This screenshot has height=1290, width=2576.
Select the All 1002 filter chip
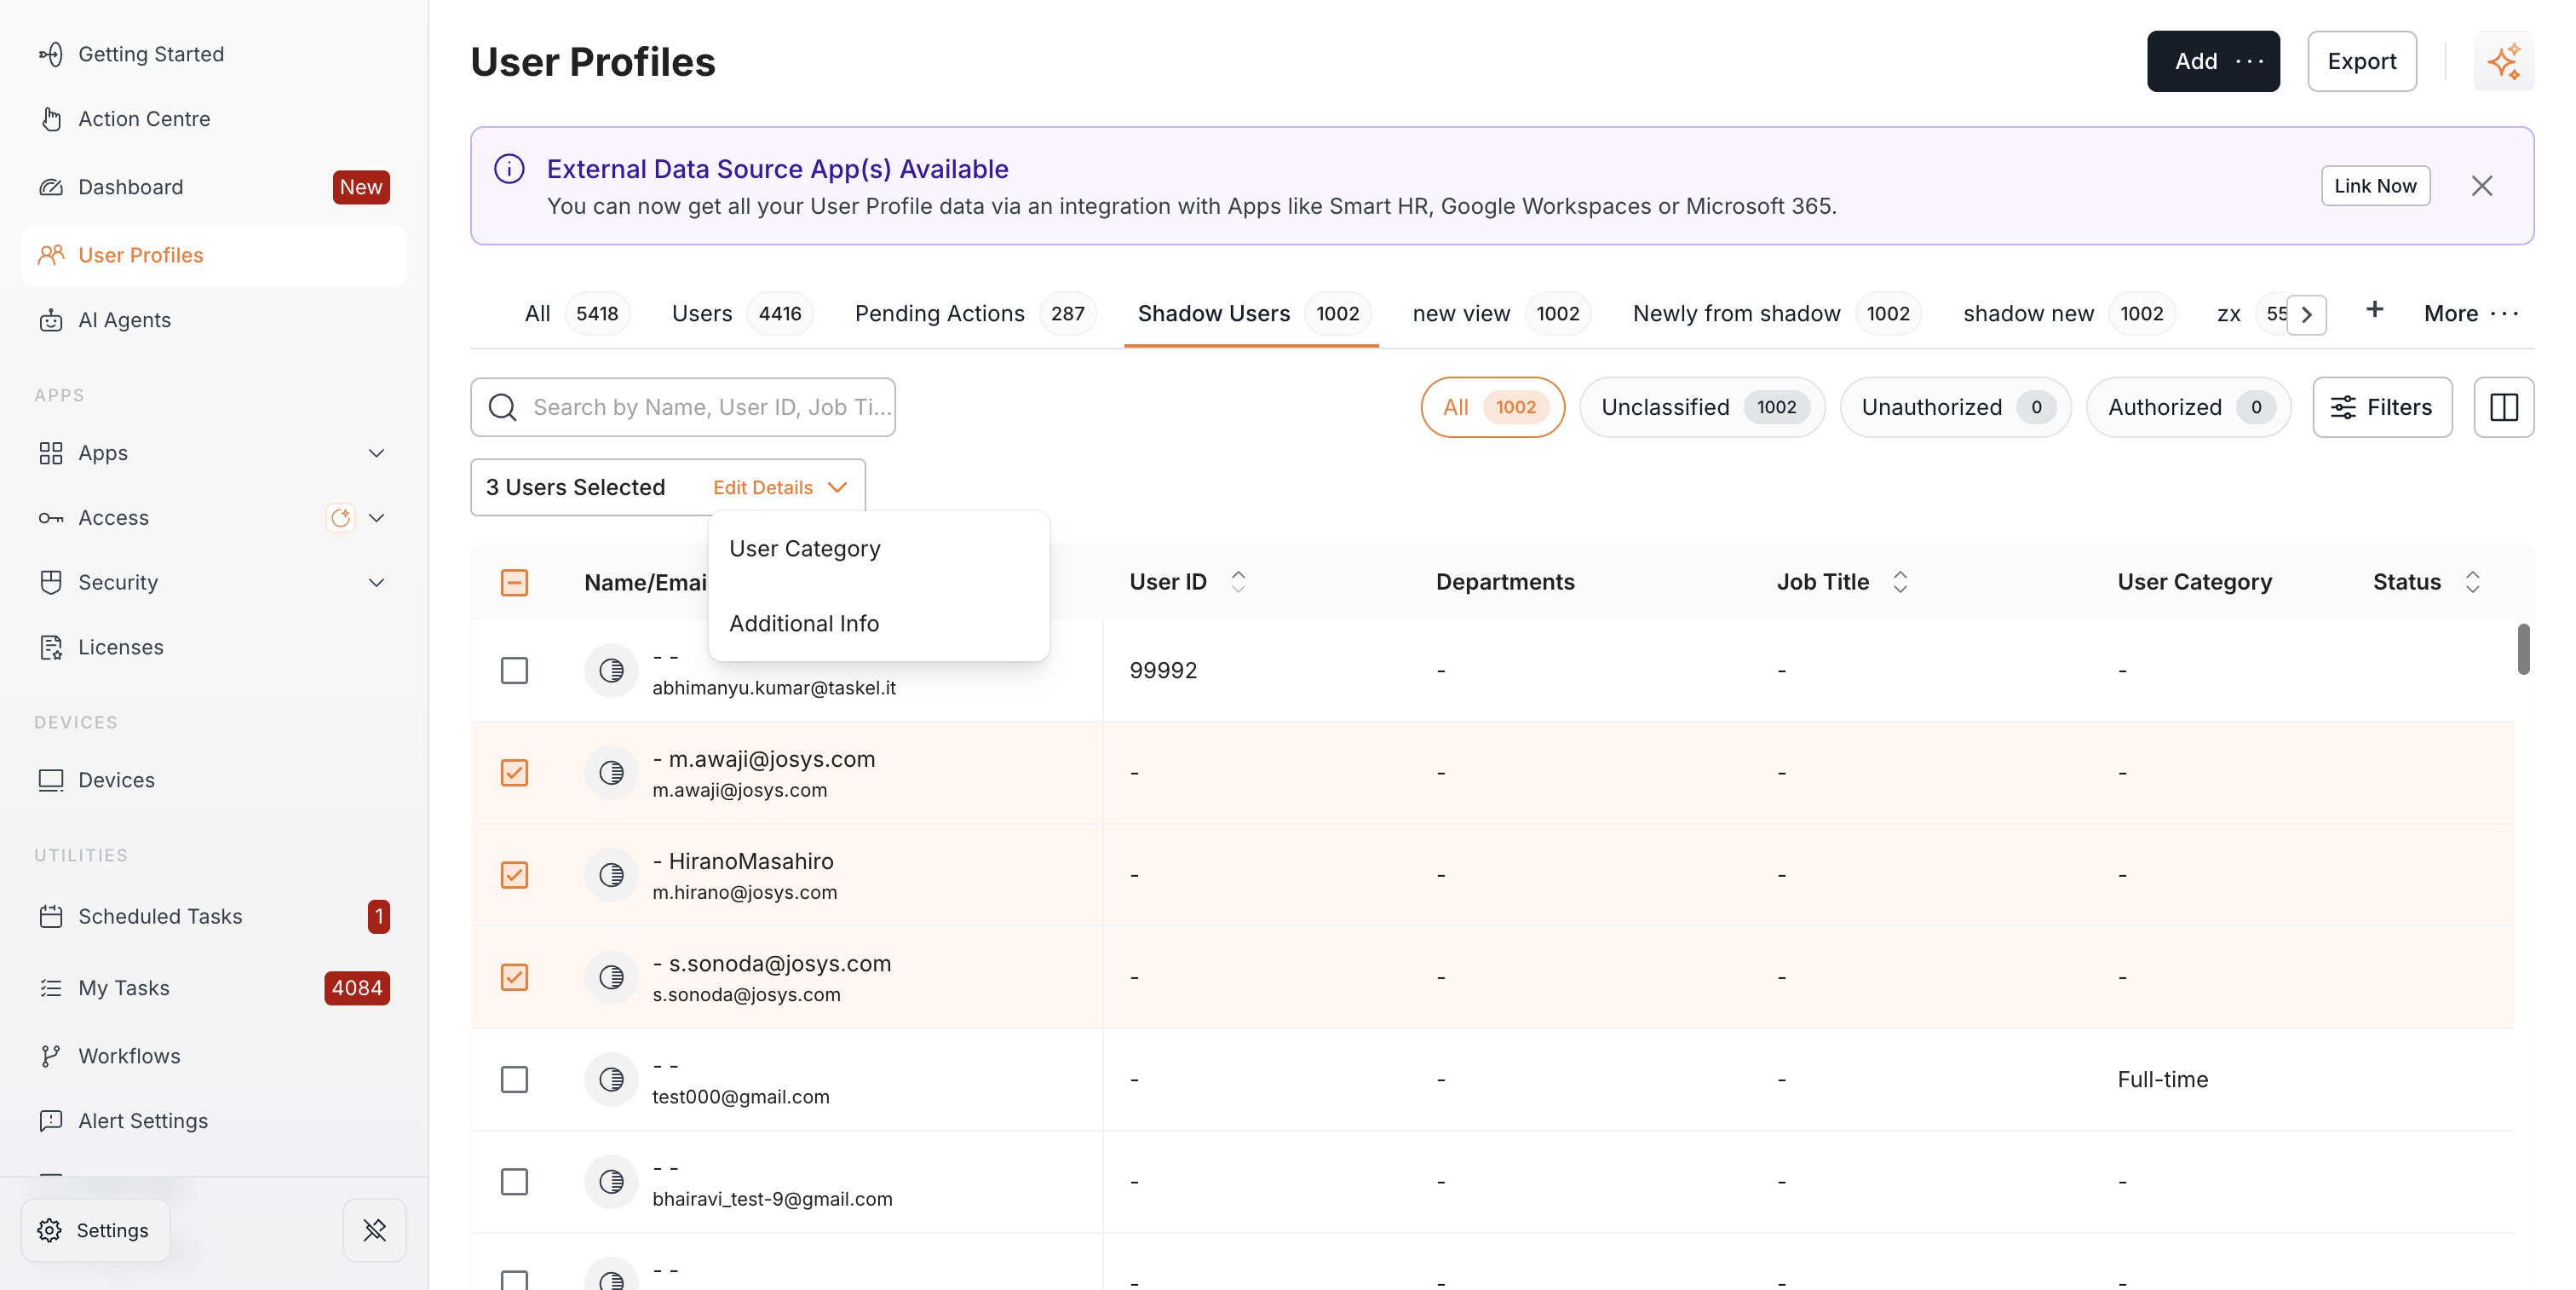pos(1492,407)
